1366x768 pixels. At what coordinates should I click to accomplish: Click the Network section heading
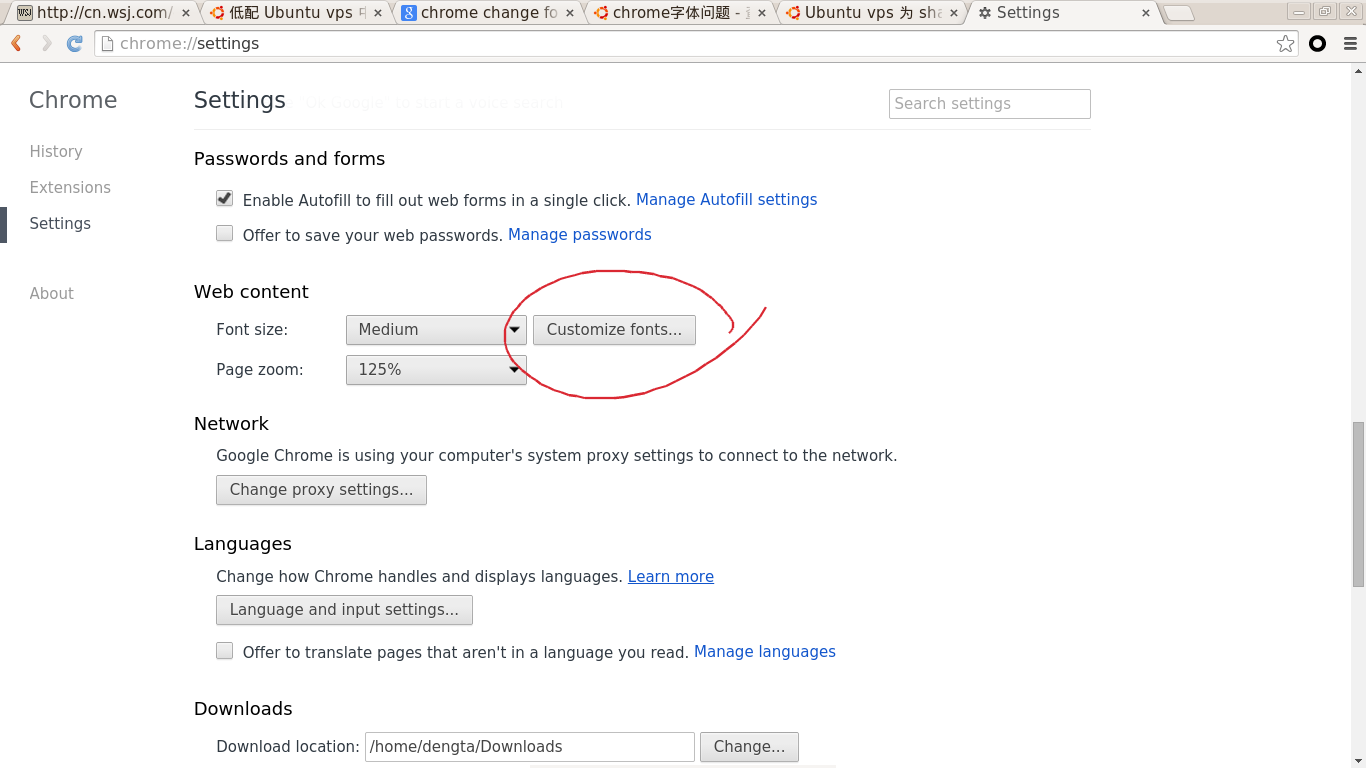point(231,423)
